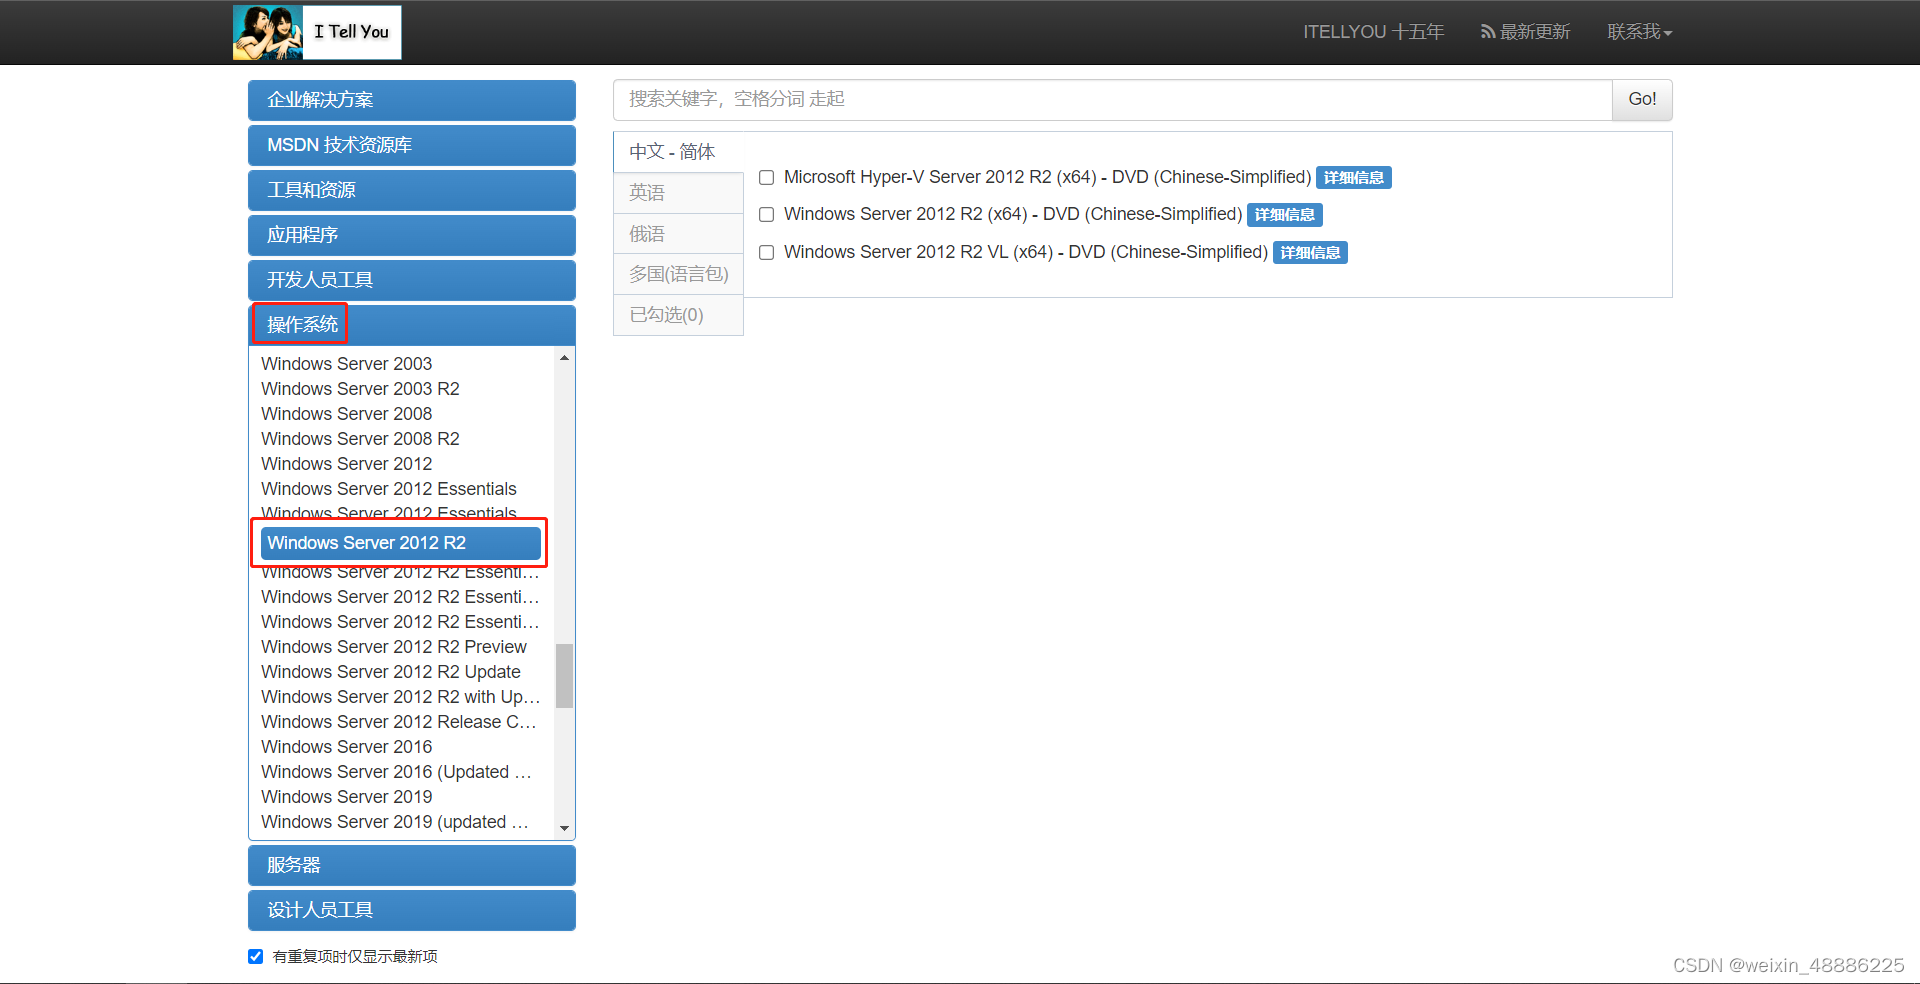This screenshot has height=984, width=1920.
Task: Select Windows Server 2016 in the list
Action: coord(346,746)
